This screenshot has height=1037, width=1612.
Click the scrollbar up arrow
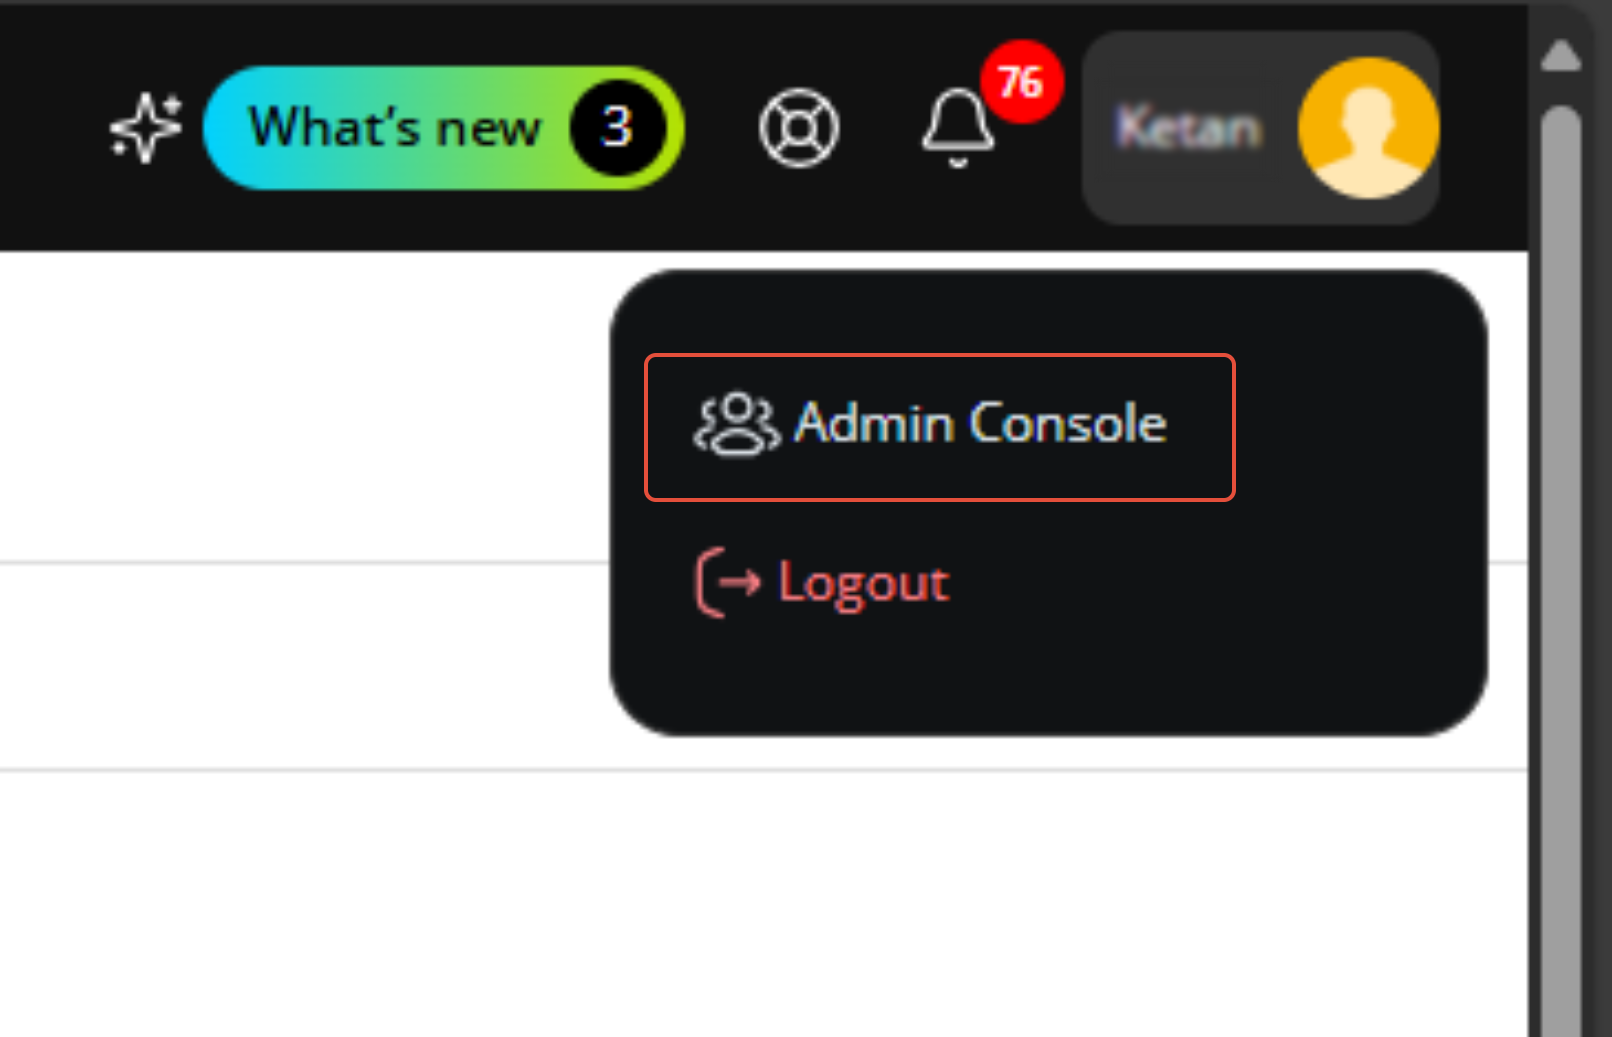[x=1560, y=55]
